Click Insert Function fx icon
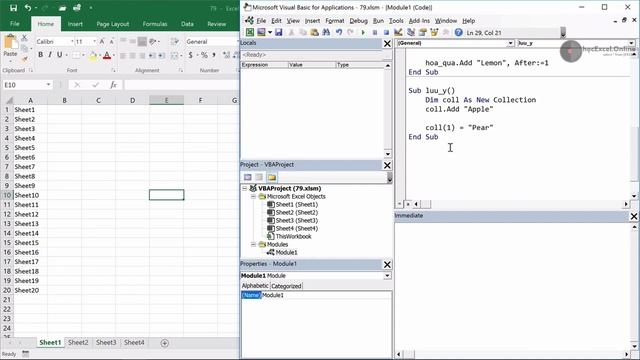 pos(113,85)
